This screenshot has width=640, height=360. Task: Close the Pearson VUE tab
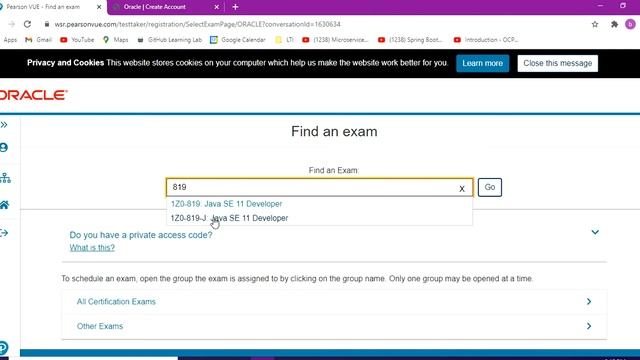pos(99,7)
